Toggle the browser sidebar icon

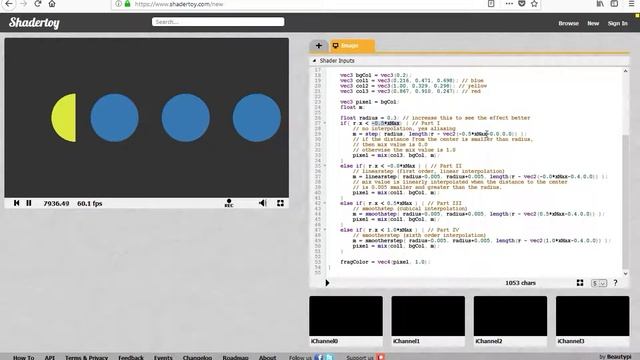point(614,4)
